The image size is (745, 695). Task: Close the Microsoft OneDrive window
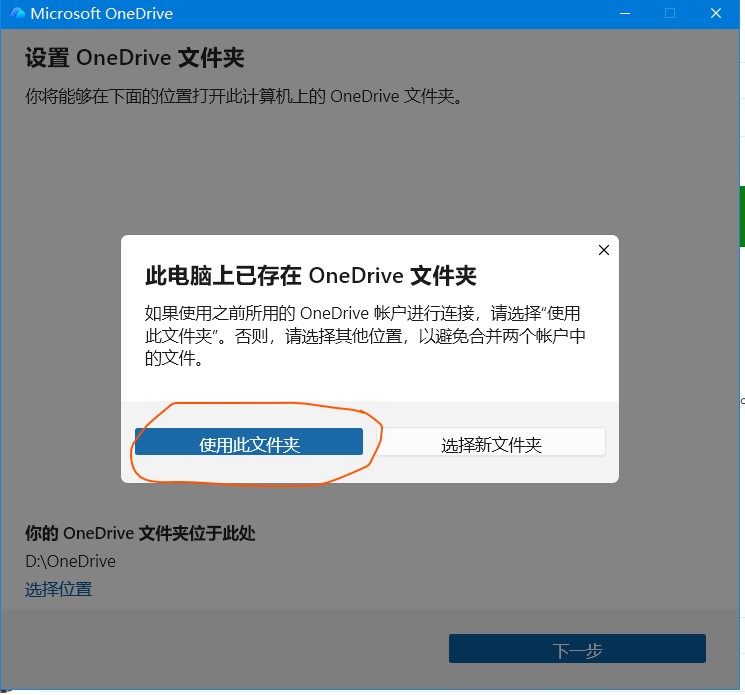click(x=716, y=13)
